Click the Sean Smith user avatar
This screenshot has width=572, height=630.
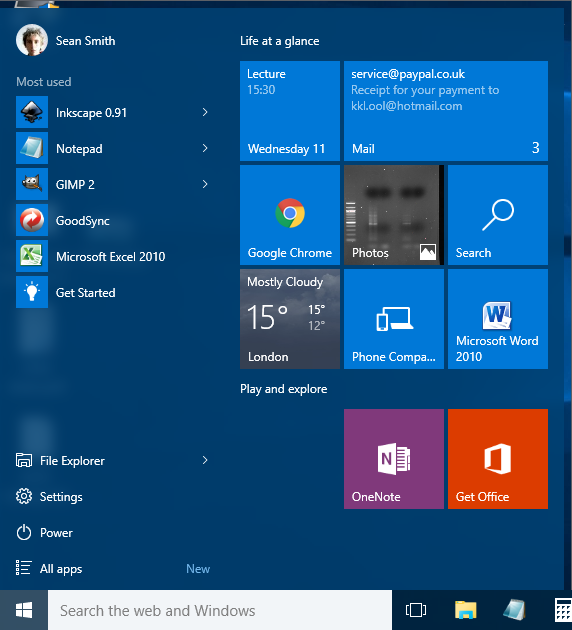(x=32, y=40)
